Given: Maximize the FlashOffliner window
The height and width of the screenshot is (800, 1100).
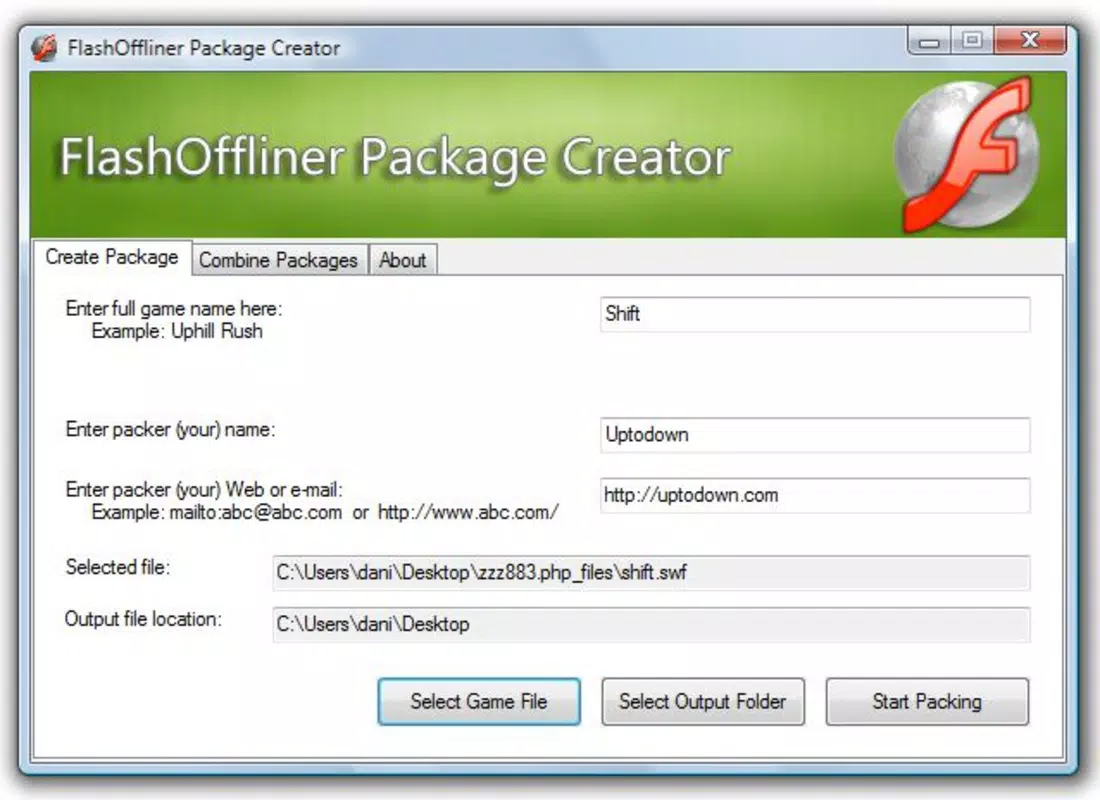Looking at the screenshot, I should tap(972, 41).
